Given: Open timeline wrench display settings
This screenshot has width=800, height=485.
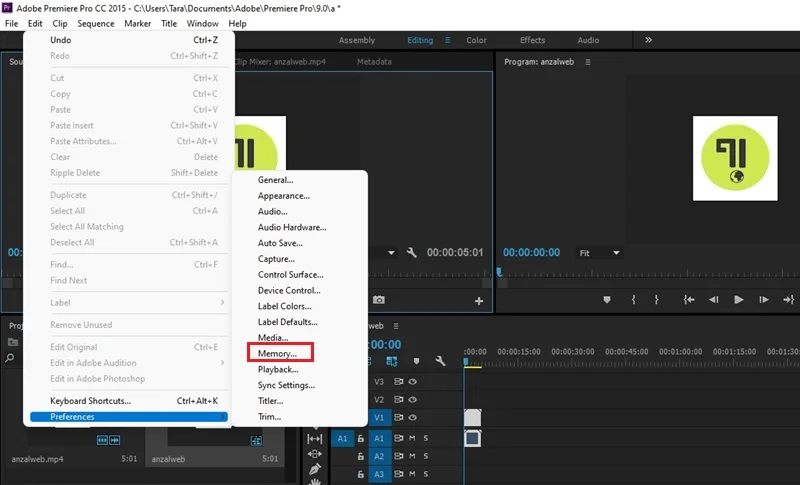Looking at the screenshot, I should pyautogui.click(x=440, y=361).
